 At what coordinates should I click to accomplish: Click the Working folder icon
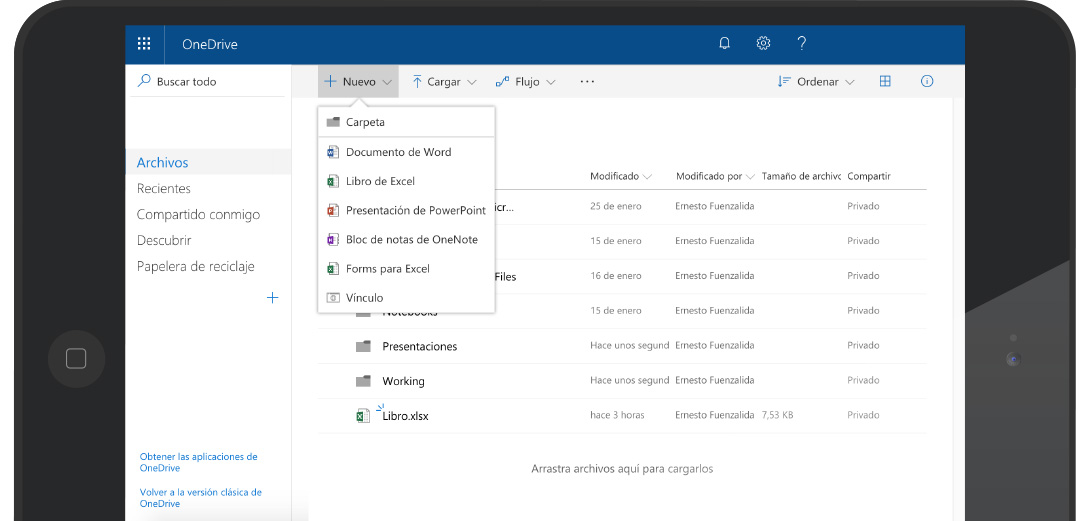[x=363, y=381]
